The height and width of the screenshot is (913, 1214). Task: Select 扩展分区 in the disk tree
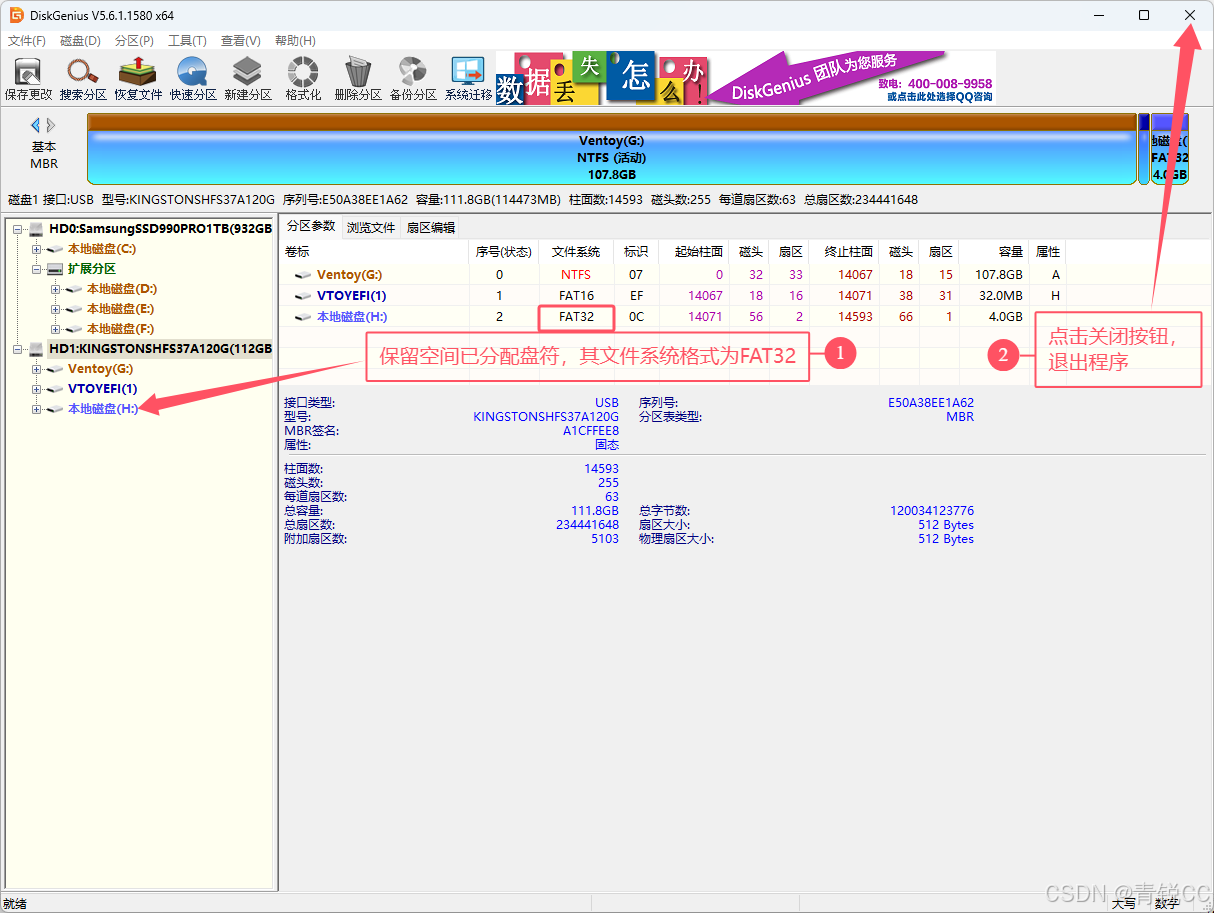[92, 269]
